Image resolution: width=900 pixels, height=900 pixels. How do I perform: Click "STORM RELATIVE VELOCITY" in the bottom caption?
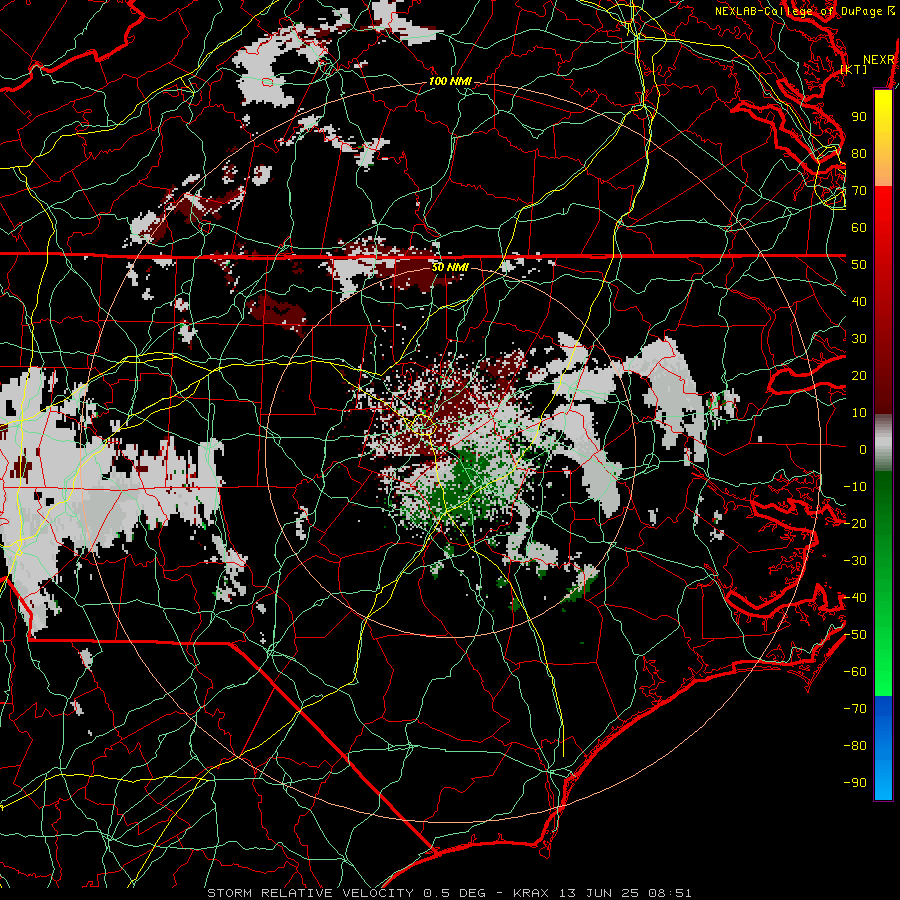tap(310, 893)
